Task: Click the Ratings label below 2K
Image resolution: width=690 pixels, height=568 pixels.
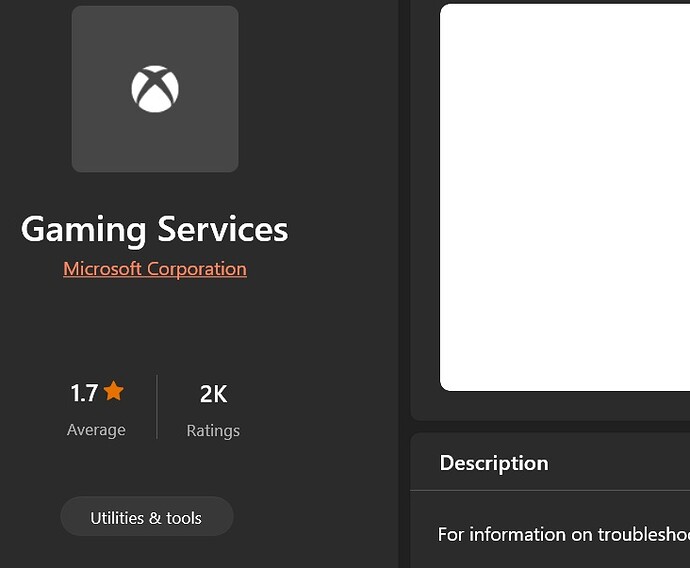Action: tap(213, 431)
